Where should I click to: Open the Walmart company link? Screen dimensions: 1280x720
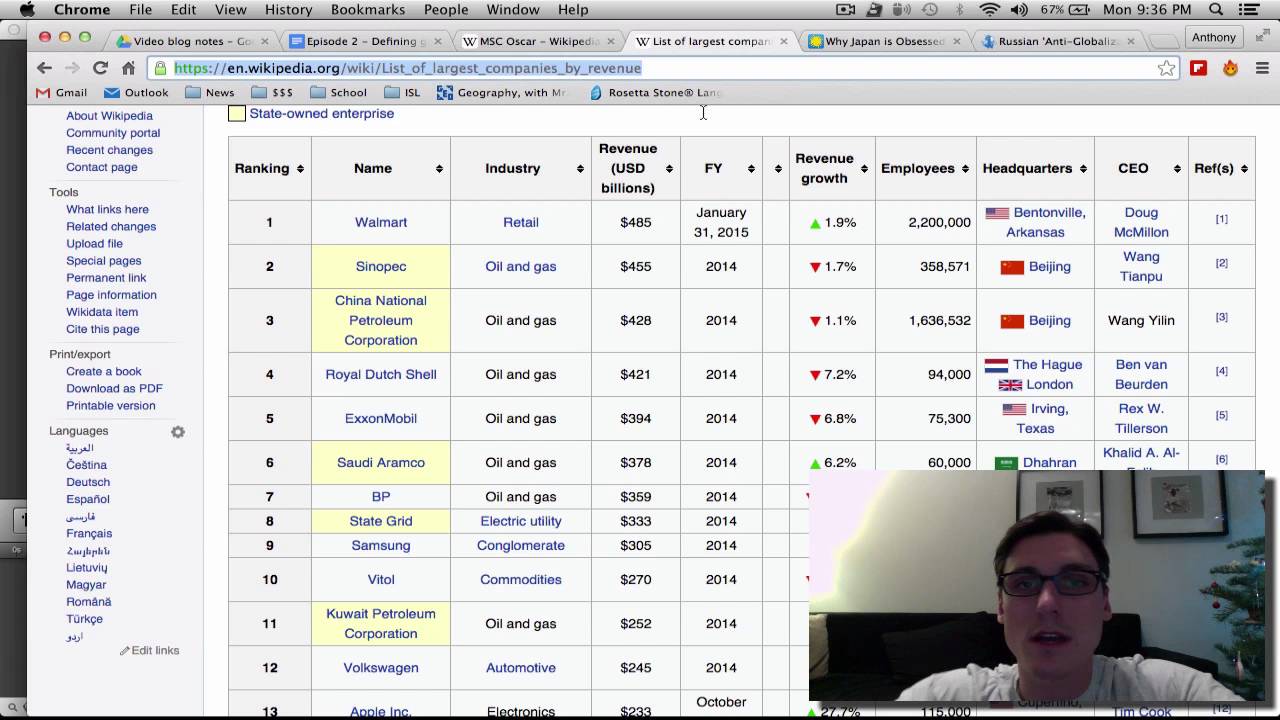point(381,223)
